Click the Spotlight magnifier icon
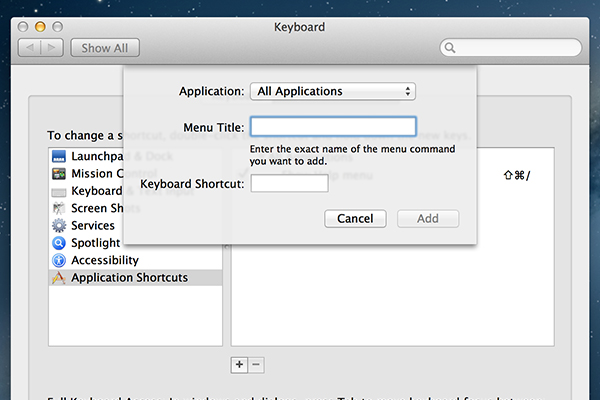Screen dimensions: 600x400 pyautogui.click(x=59, y=243)
